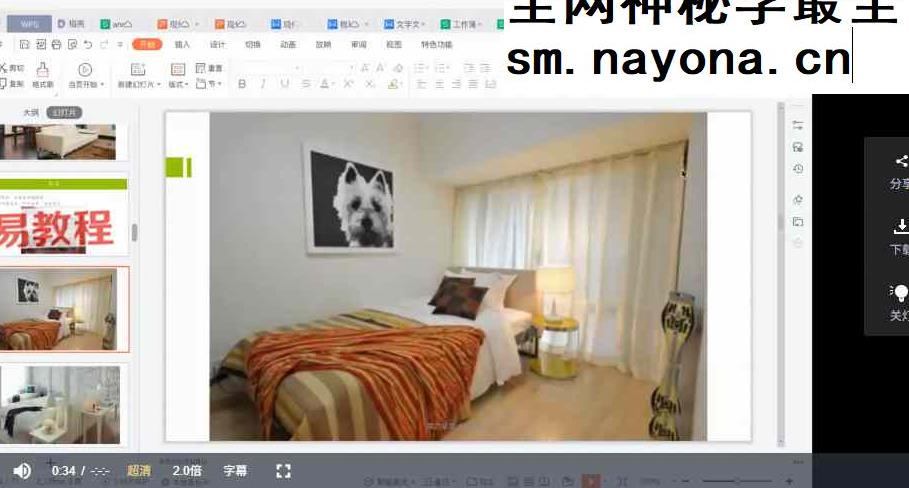Viewport: 909px width, 488px height.
Task: Open the 设计 ribbon tab
Action: point(217,44)
